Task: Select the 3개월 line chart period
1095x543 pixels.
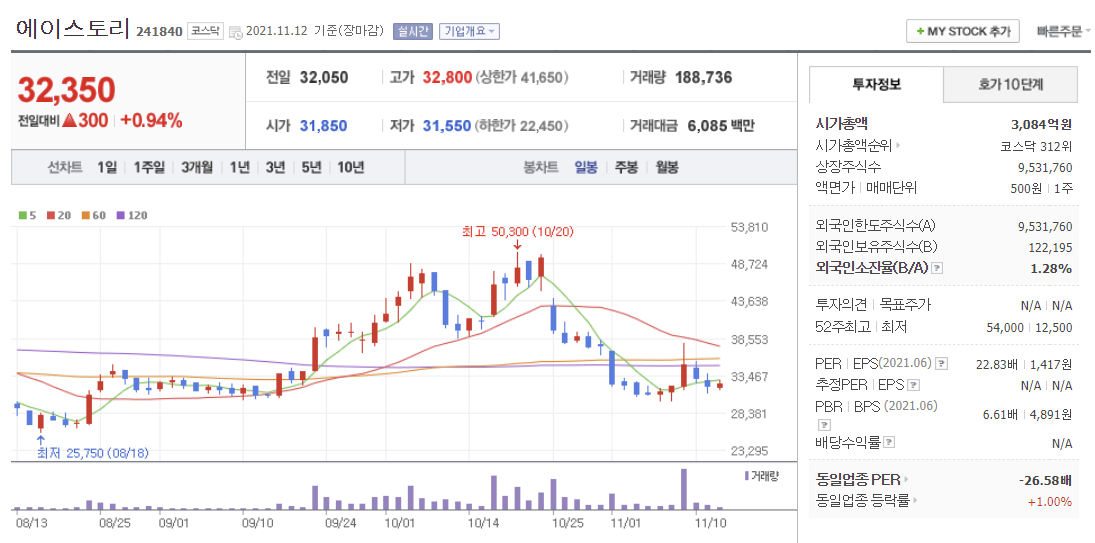Action: (x=196, y=168)
